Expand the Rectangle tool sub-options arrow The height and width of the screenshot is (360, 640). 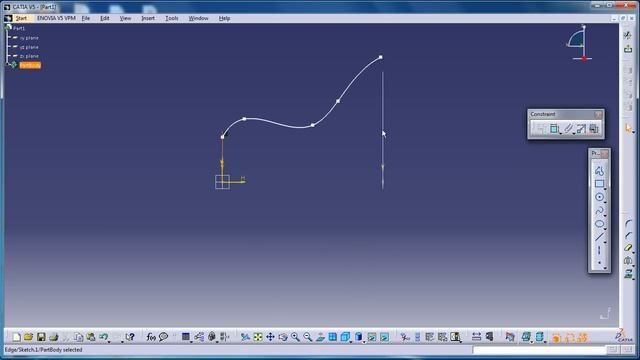coord(605,189)
